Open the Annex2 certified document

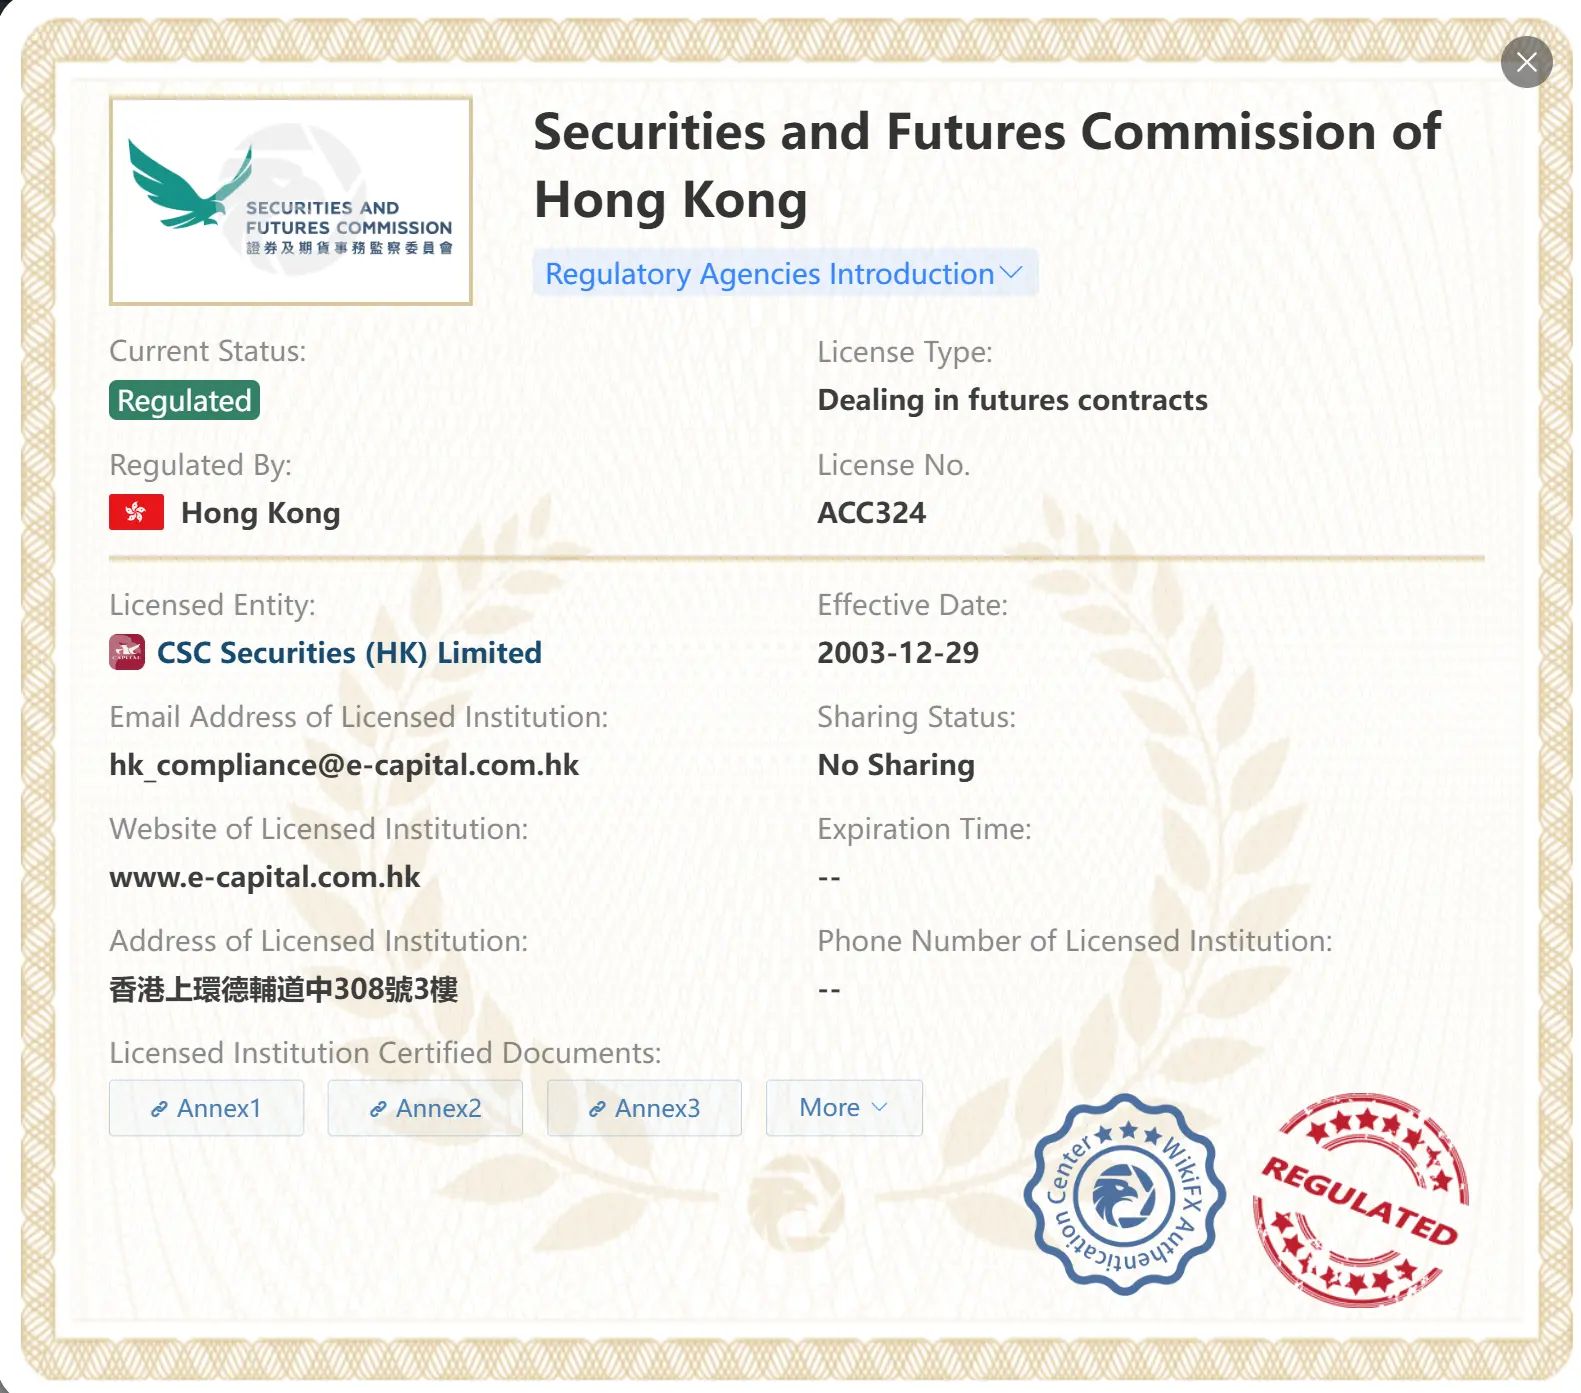[425, 1108]
